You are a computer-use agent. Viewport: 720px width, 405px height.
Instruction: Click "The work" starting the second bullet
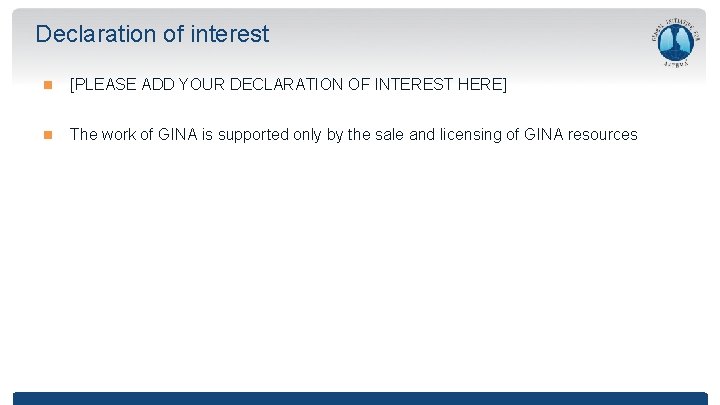(x=103, y=134)
